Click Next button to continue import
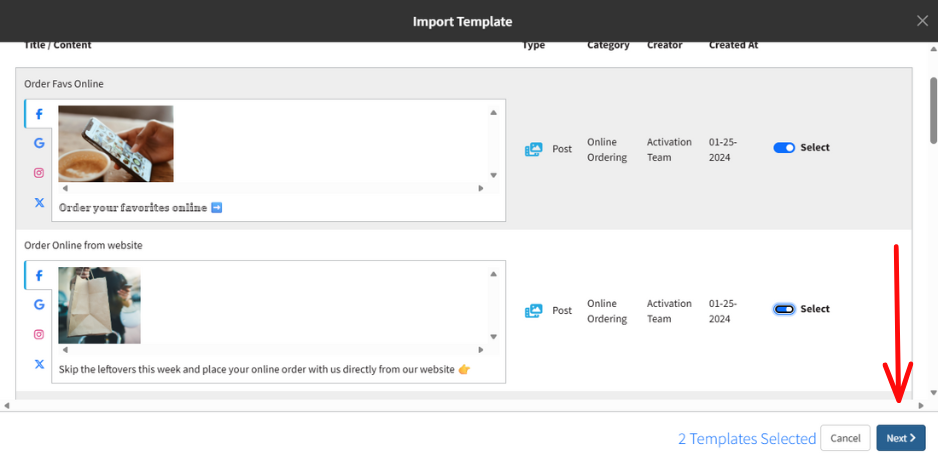Viewport: 938px width, 461px height. tap(900, 438)
